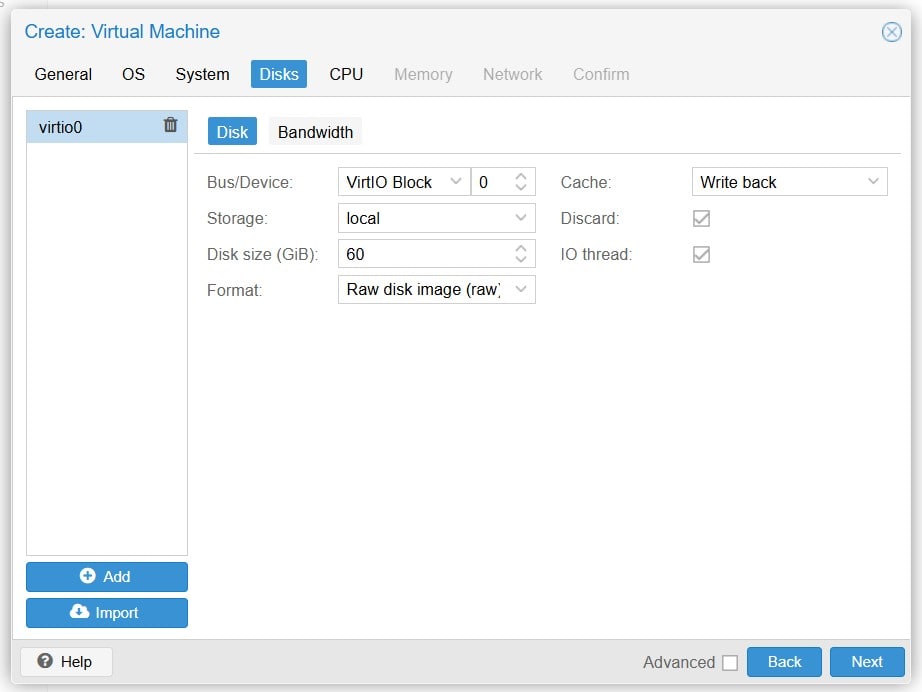The height and width of the screenshot is (692, 922).
Task: Toggle the IO thread checkbox
Action: coord(702,254)
